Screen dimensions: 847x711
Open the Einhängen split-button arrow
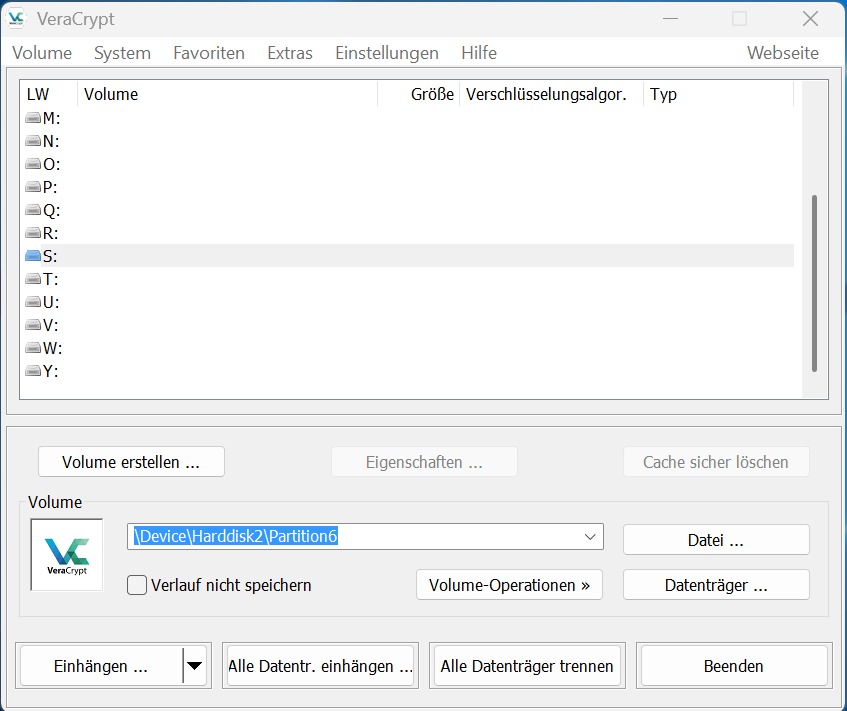point(194,666)
